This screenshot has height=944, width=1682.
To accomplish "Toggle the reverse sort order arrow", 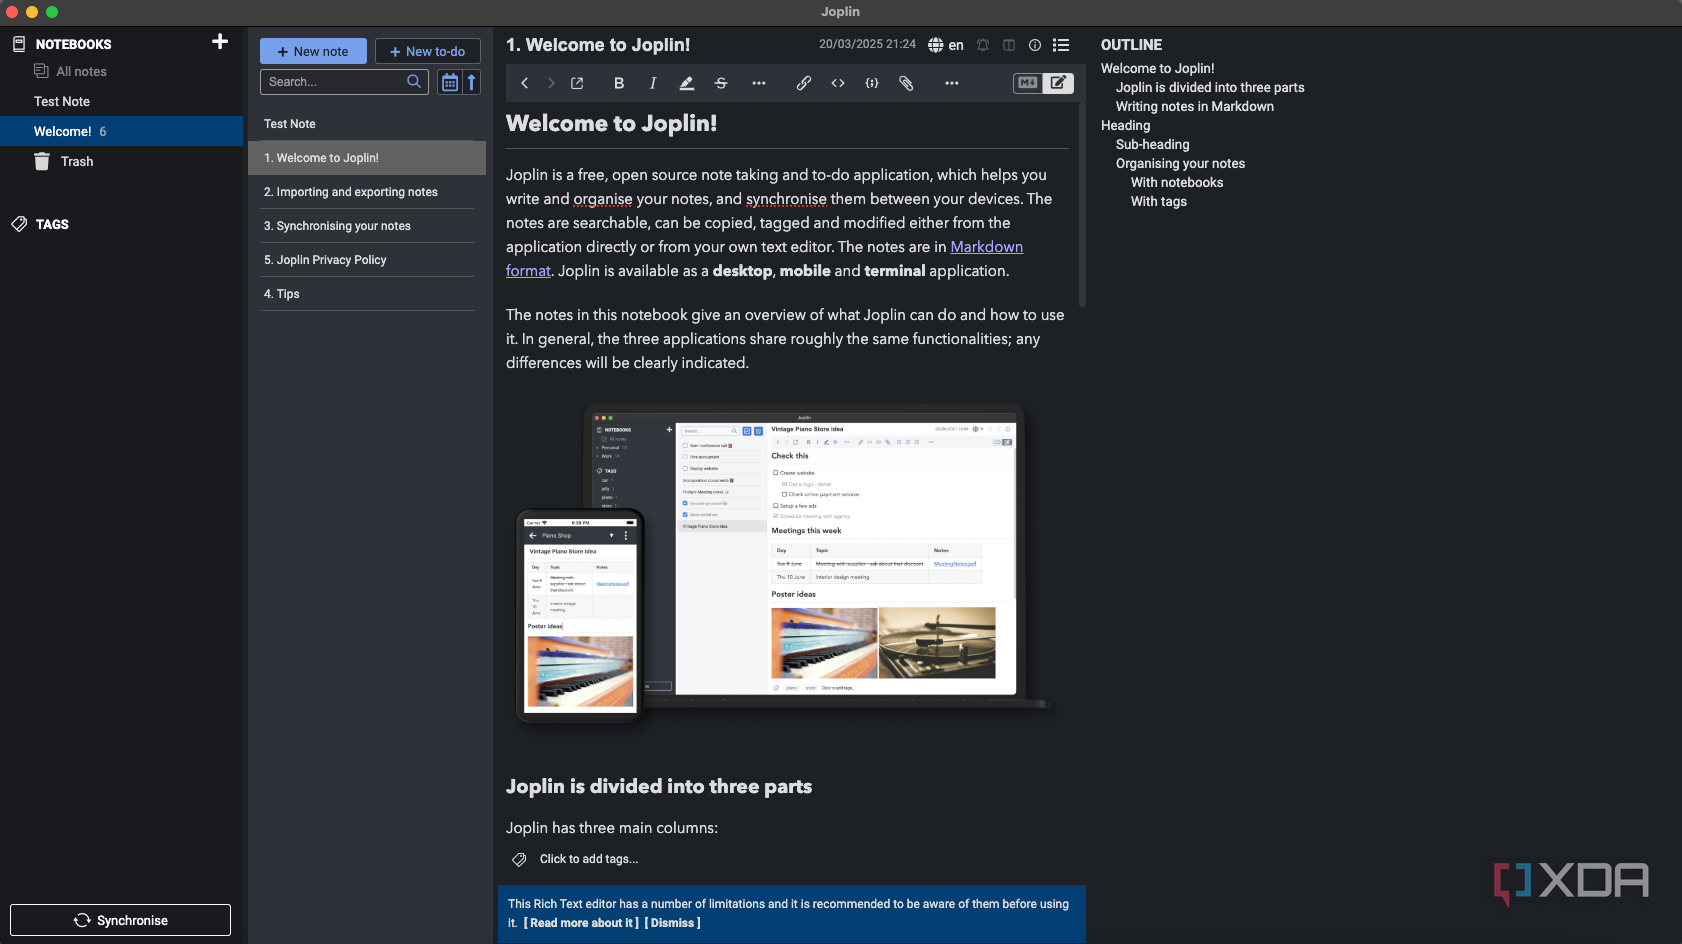I will pyautogui.click(x=472, y=82).
